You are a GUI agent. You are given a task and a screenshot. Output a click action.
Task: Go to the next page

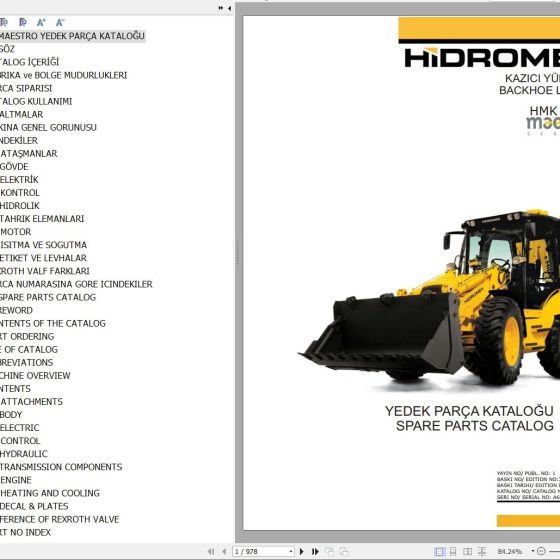(301, 551)
